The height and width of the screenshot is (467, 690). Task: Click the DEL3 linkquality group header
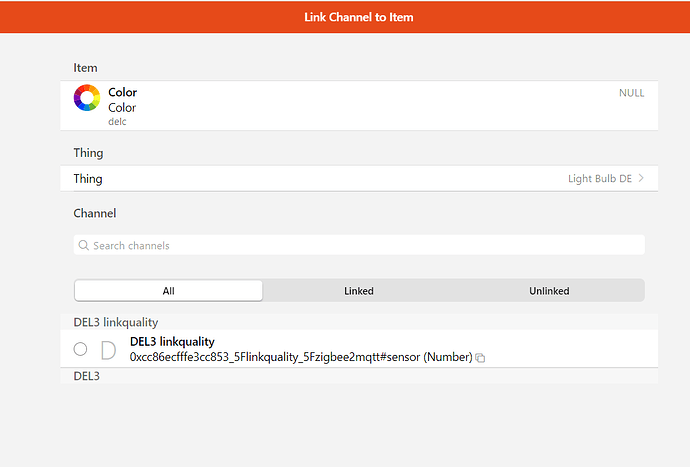(116, 322)
